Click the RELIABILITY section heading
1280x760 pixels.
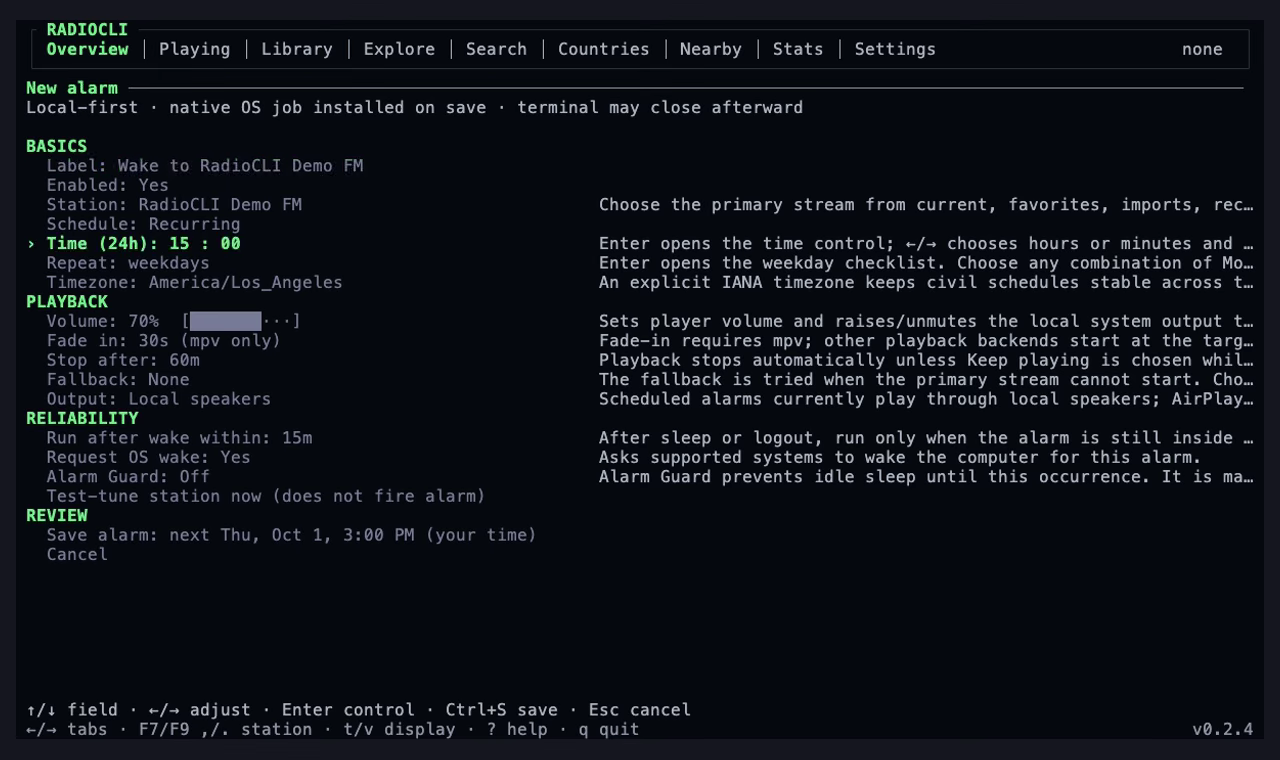click(82, 418)
